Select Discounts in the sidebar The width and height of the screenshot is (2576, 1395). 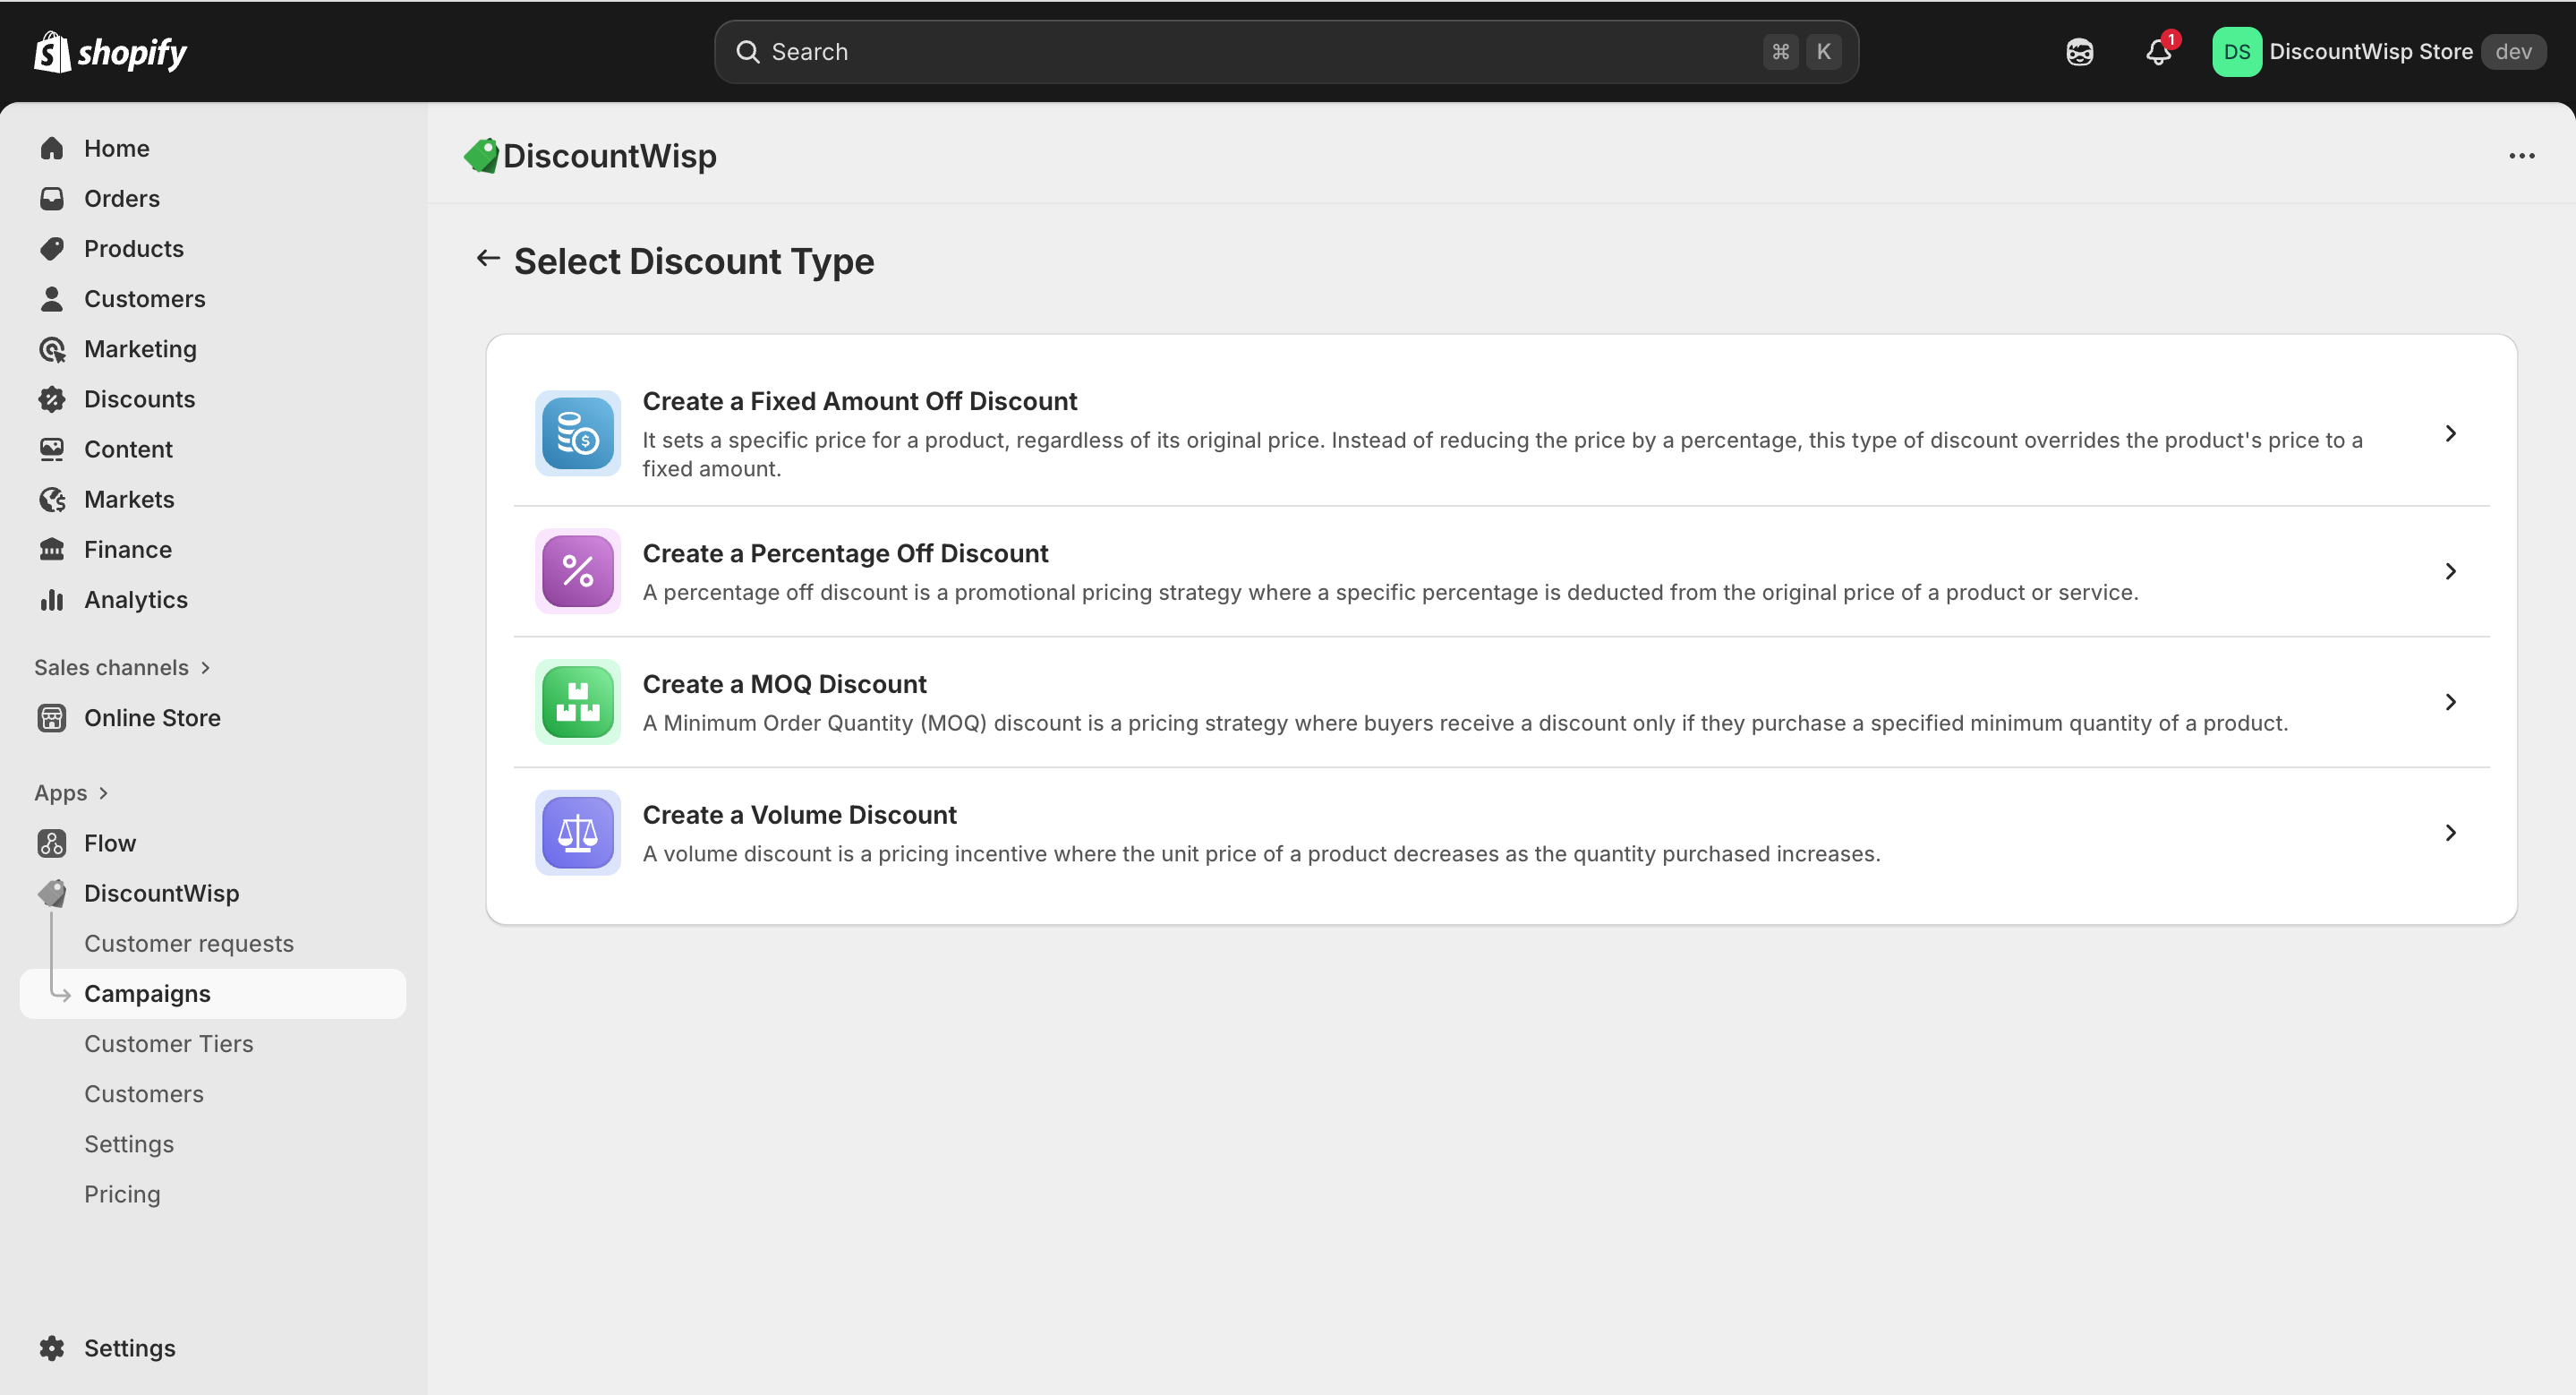coord(139,399)
